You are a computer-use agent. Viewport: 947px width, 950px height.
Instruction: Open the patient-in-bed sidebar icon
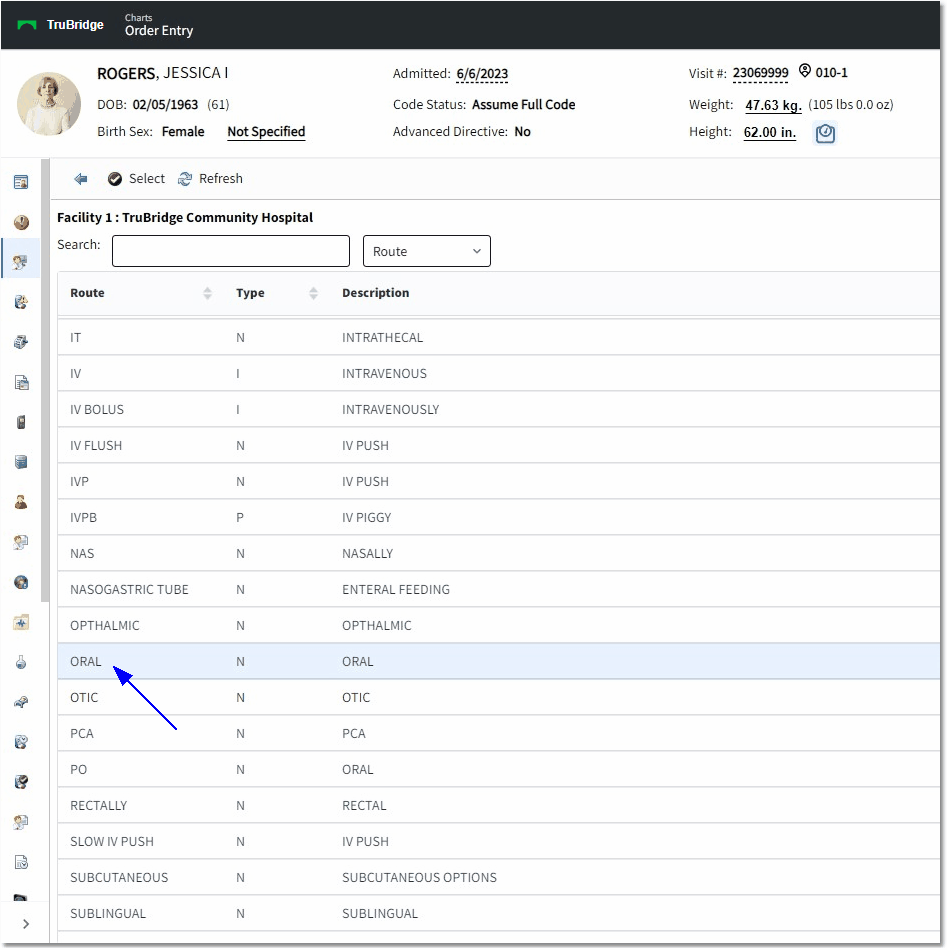[21, 702]
